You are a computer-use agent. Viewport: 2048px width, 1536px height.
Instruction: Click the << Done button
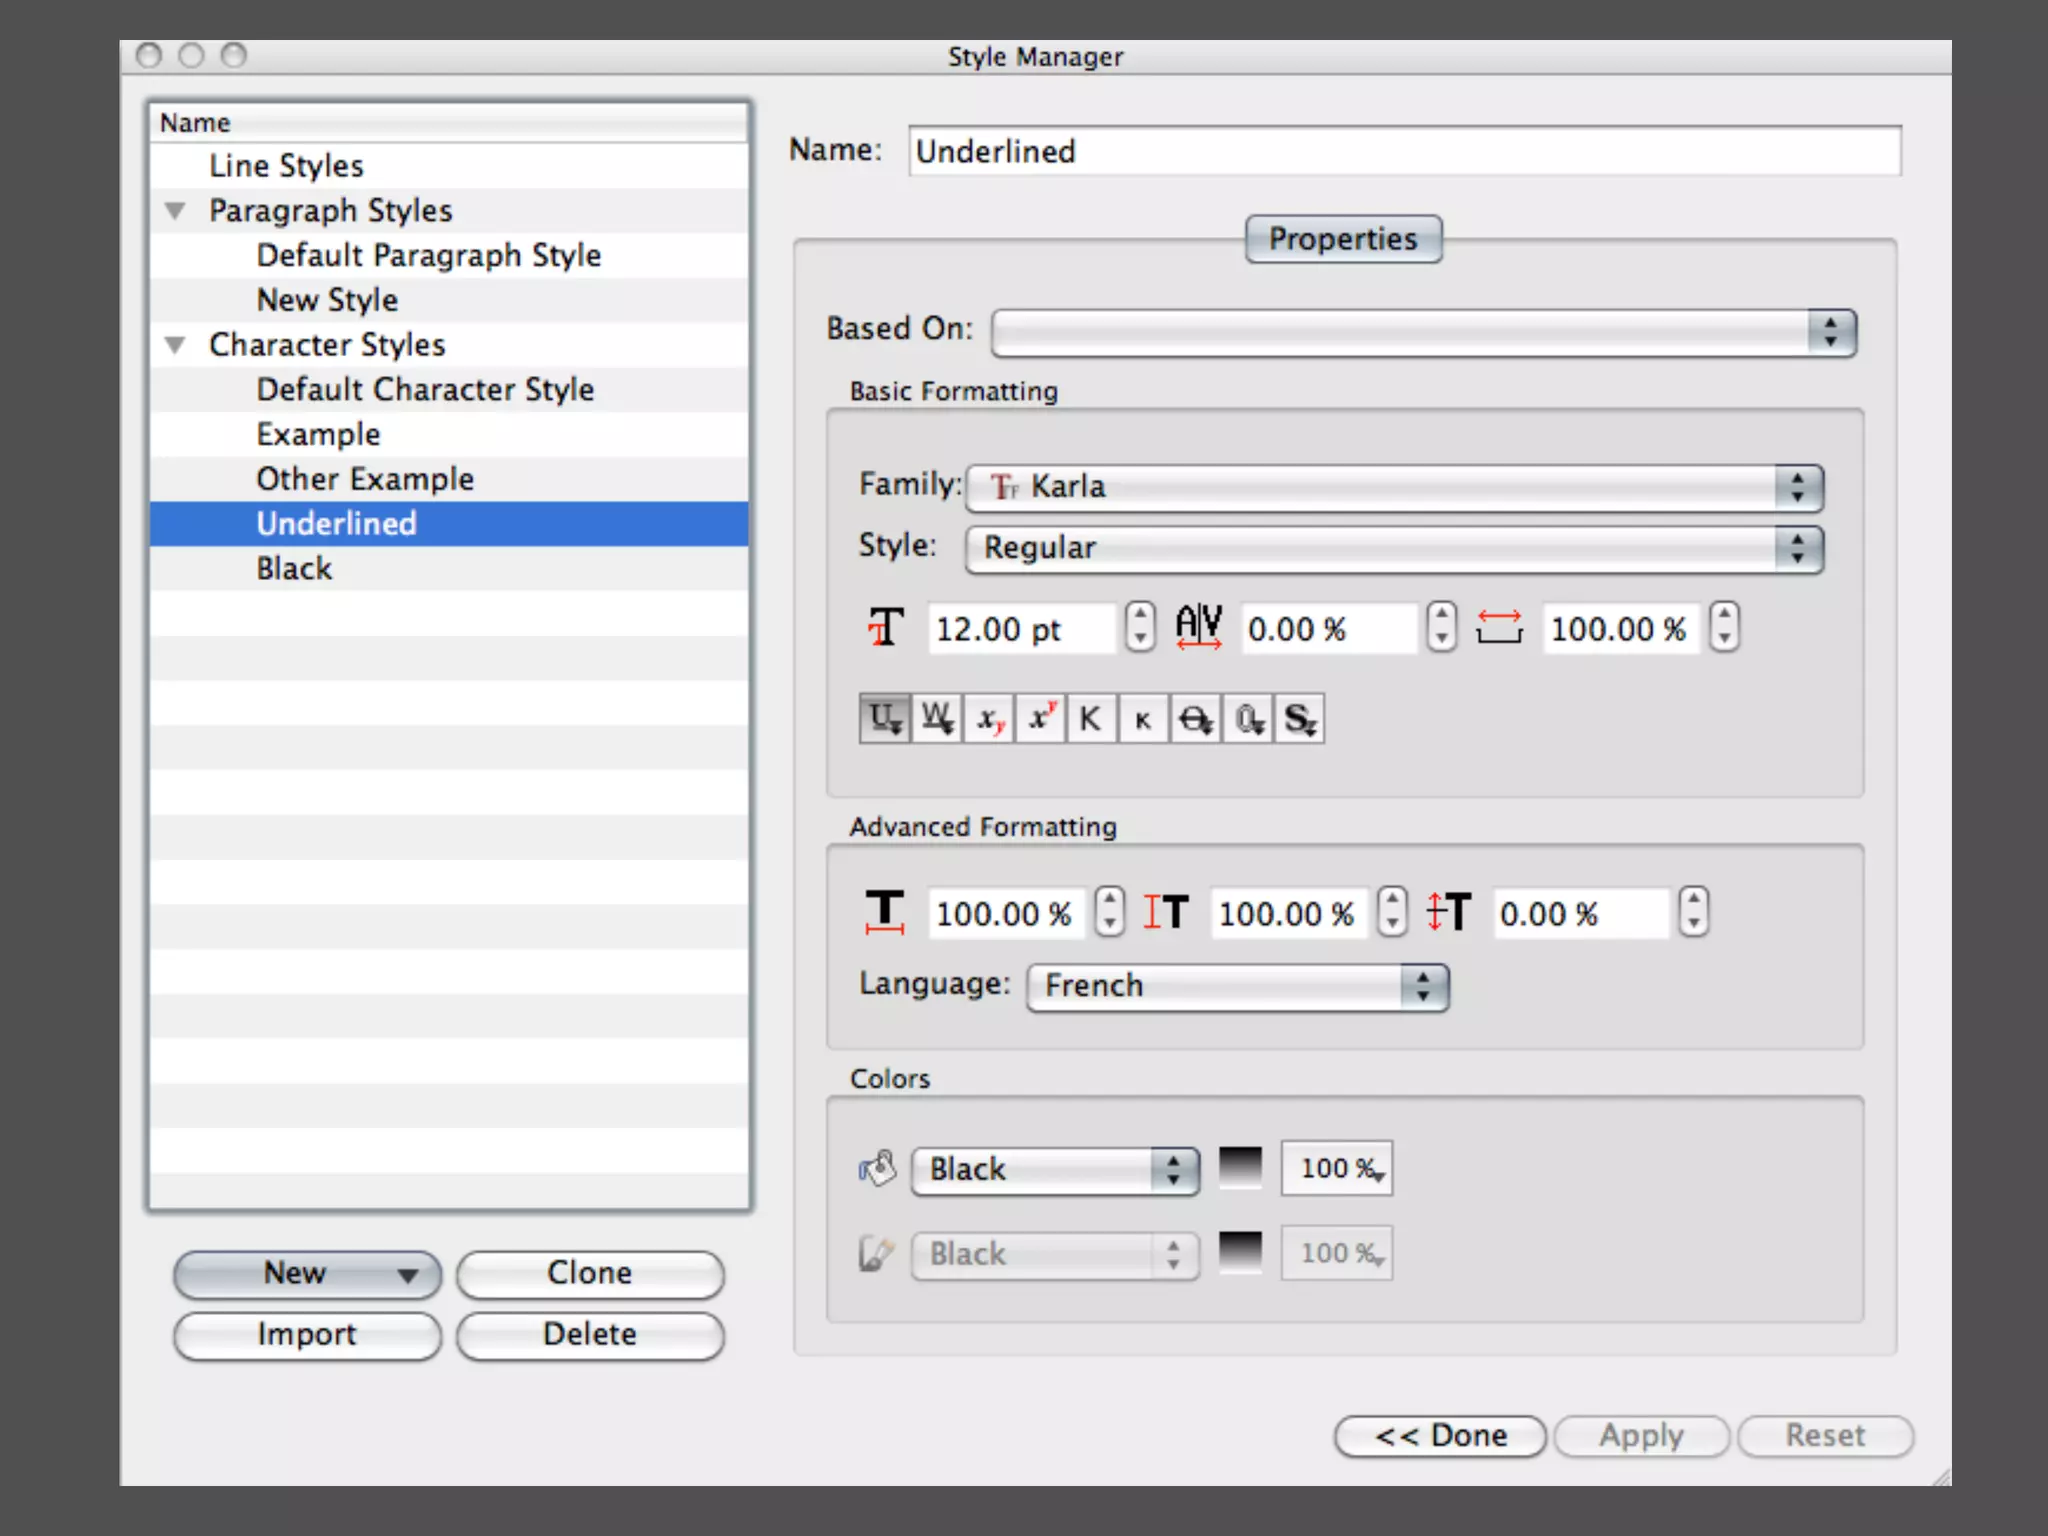1440,1436
